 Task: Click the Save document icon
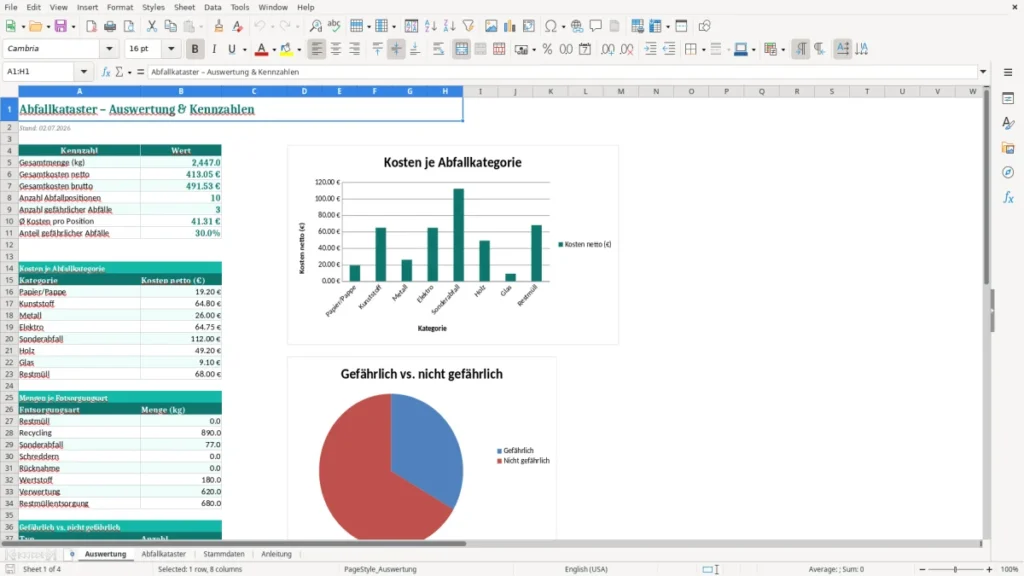[x=61, y=26]
